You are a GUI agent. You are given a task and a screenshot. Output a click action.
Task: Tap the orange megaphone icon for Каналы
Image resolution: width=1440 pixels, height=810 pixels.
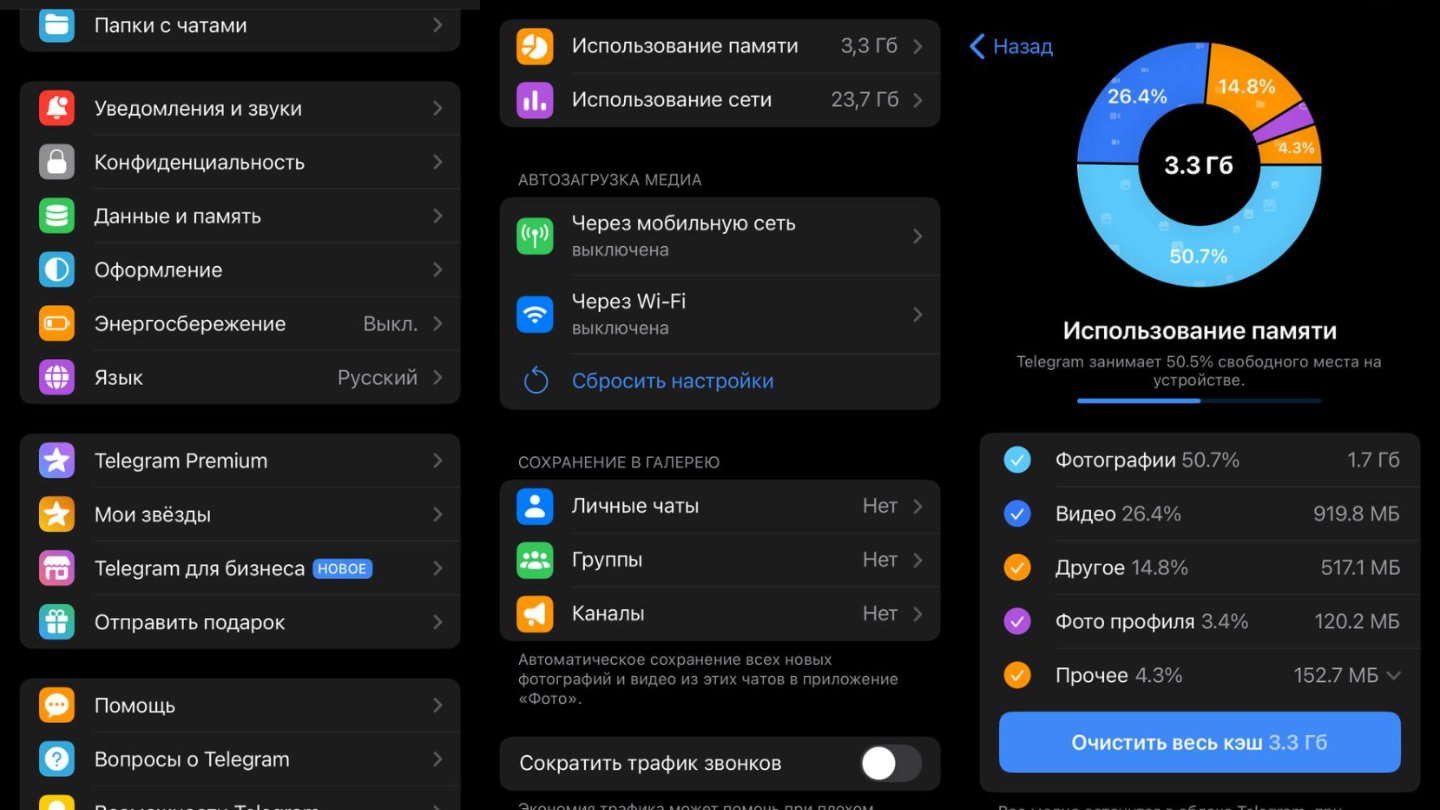[x=535, y=614]
